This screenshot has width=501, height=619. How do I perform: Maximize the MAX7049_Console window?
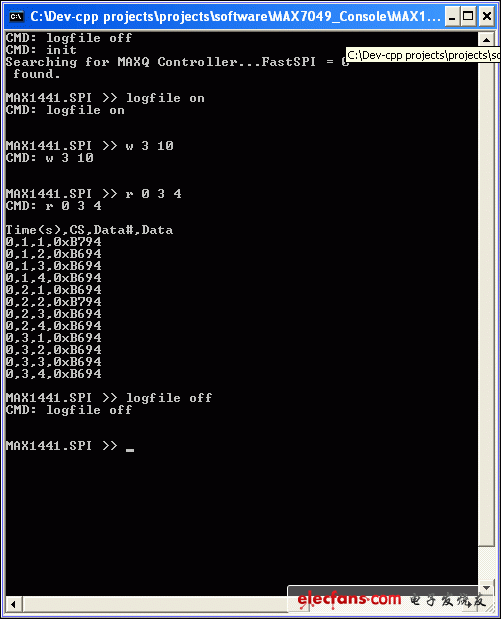[469, 17]
